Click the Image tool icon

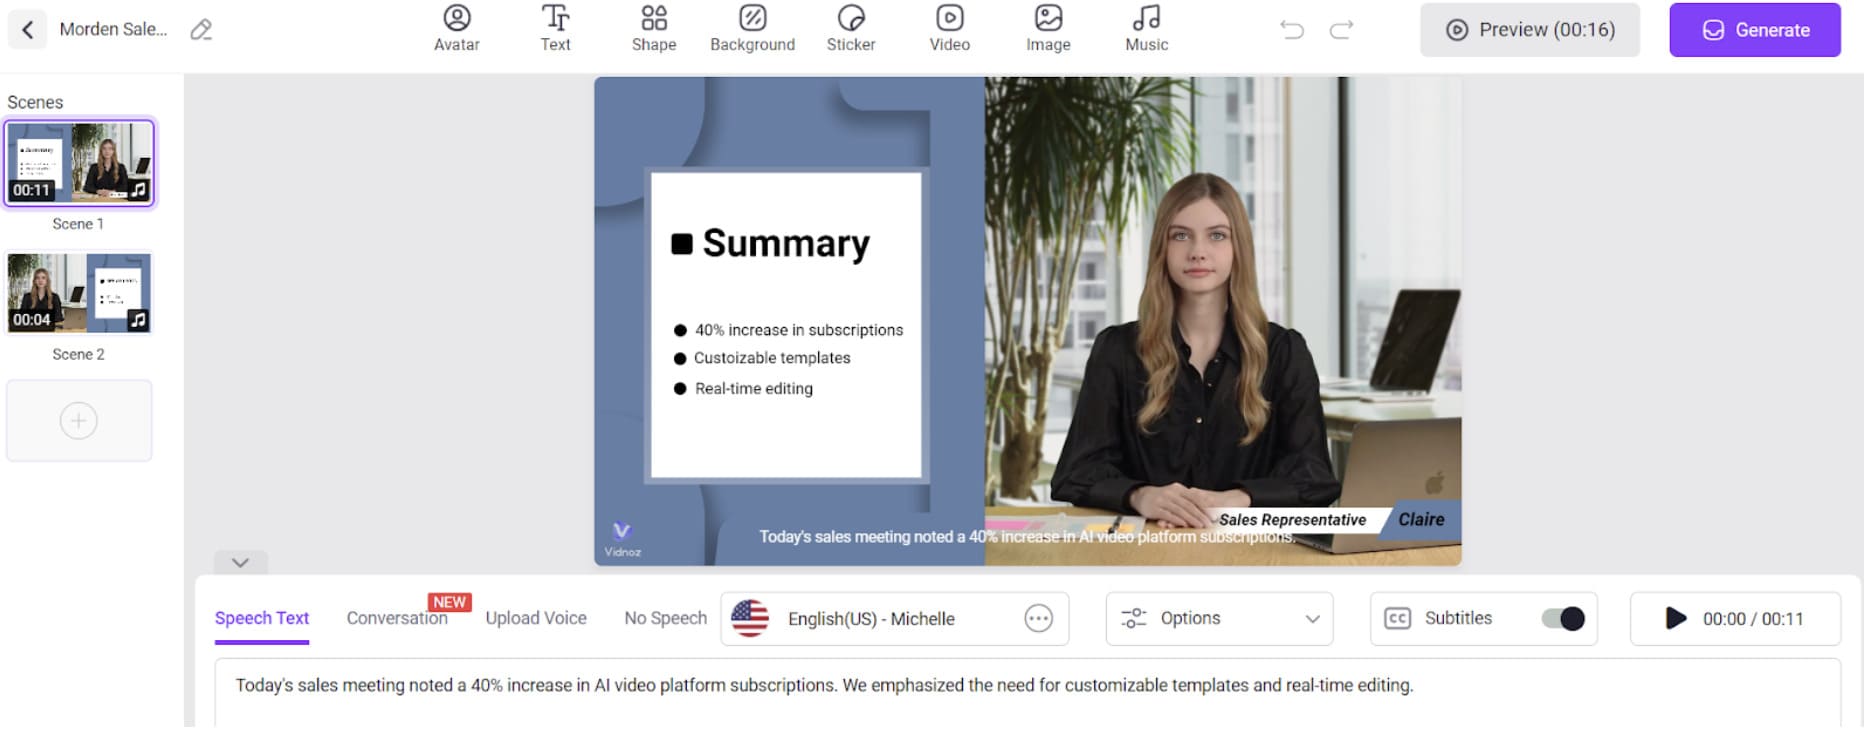point(1047,28)
